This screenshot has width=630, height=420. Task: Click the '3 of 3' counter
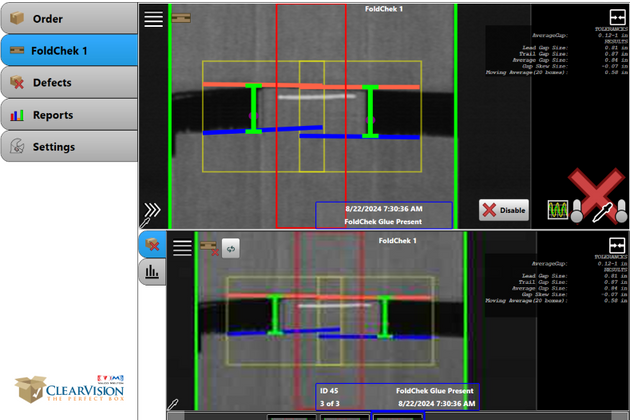[330, 403]
